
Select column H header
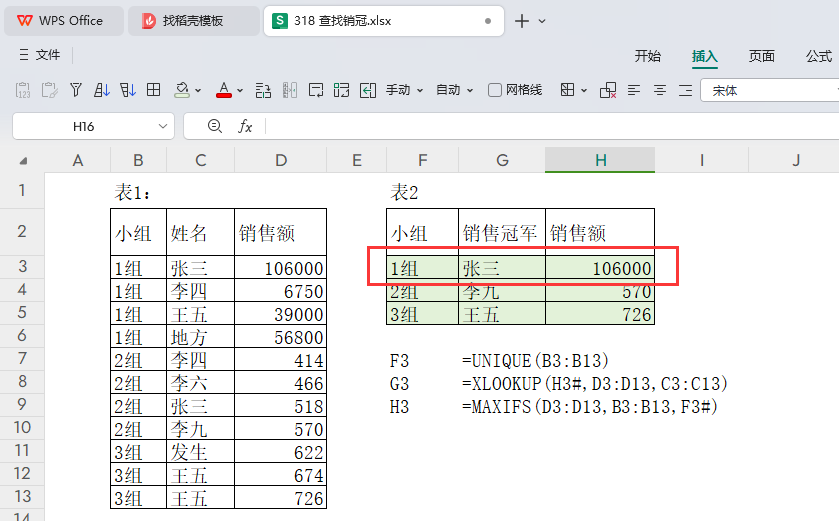tap(600, 160)
